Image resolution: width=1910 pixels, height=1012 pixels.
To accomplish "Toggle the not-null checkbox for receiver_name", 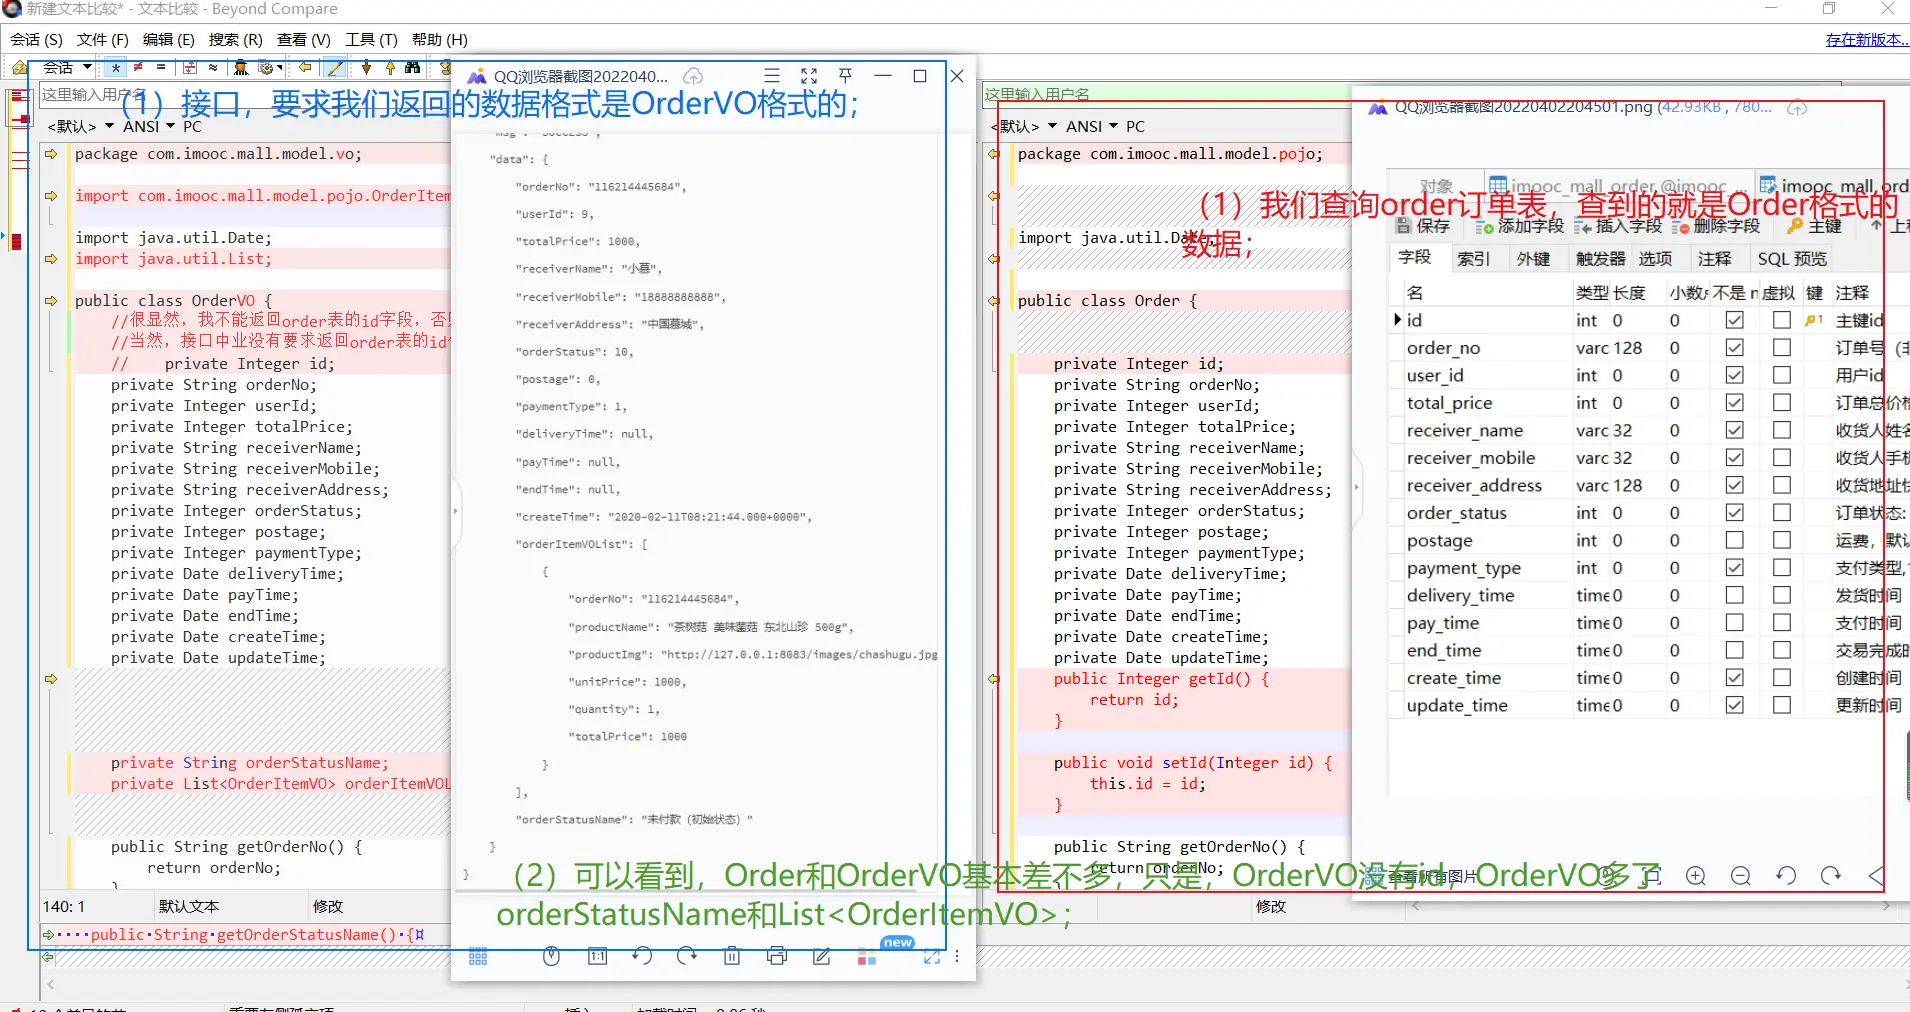I will pyautogui.click(x=1735, y=430).
